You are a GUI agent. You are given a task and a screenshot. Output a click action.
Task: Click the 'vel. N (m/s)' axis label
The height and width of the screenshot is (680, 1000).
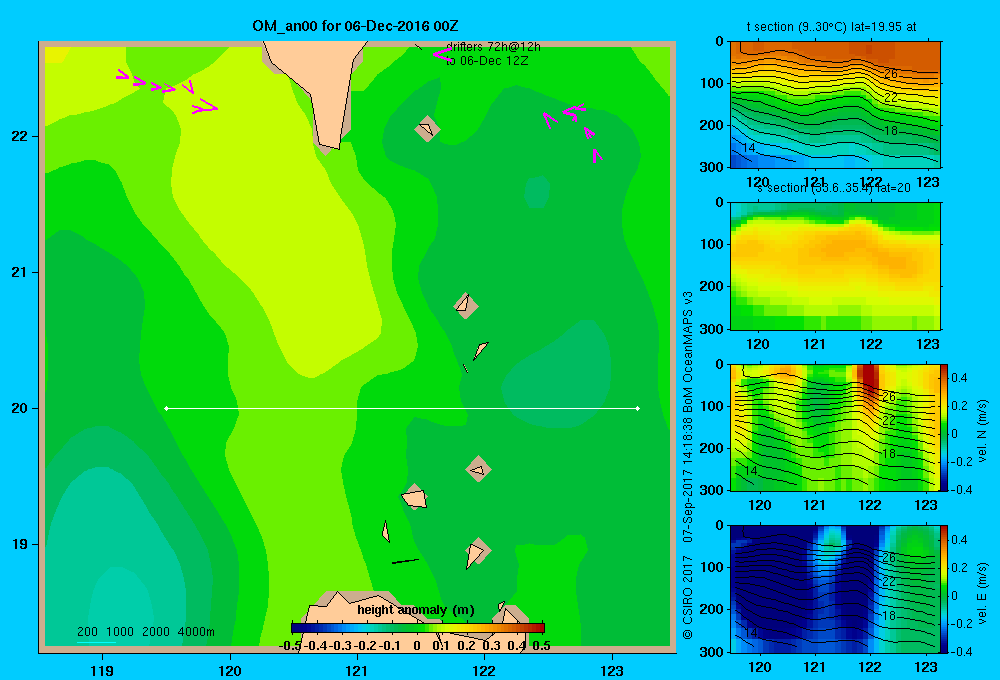(x=982, y=431)
